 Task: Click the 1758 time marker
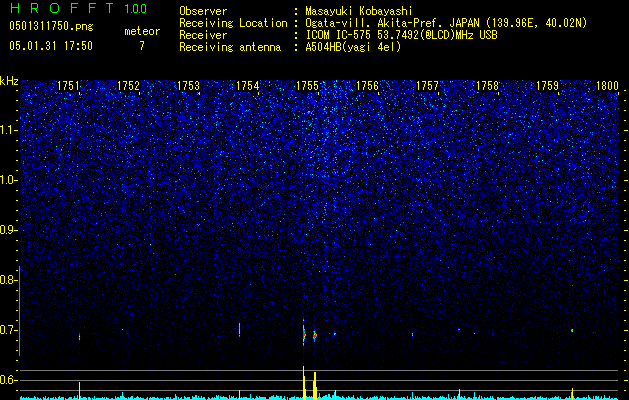pyautogui.click(x=487, y=85)
